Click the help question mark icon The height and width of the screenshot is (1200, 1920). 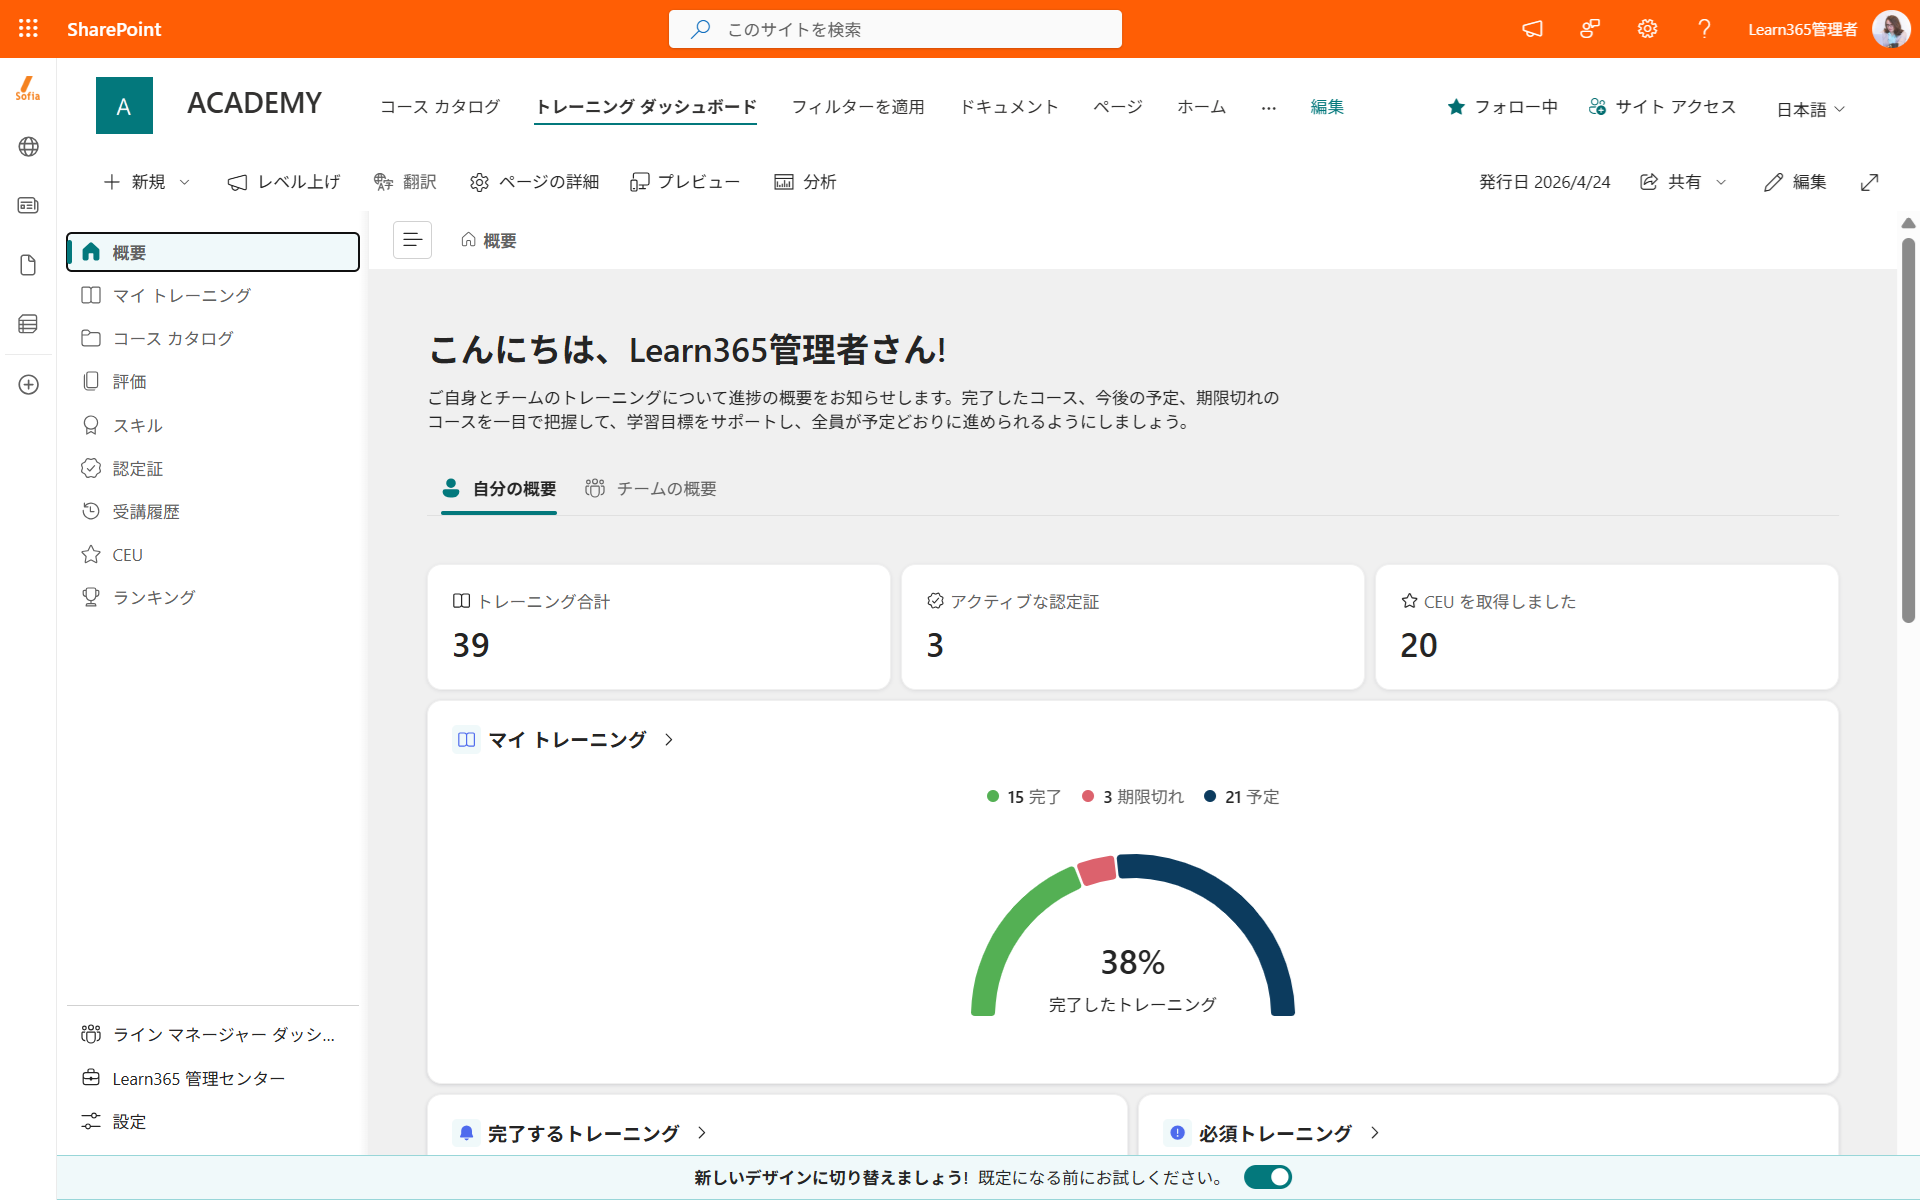(x=1704, y=29)
